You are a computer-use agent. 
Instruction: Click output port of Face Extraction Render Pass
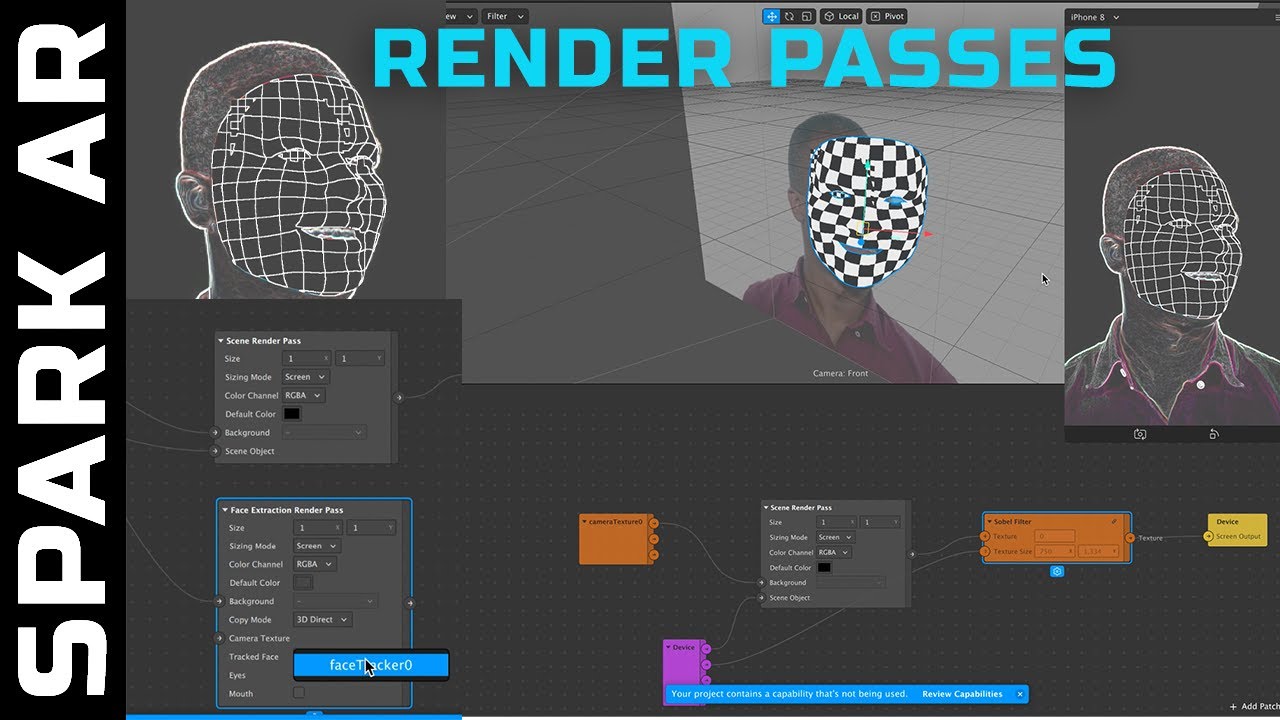tap(410, 603)
